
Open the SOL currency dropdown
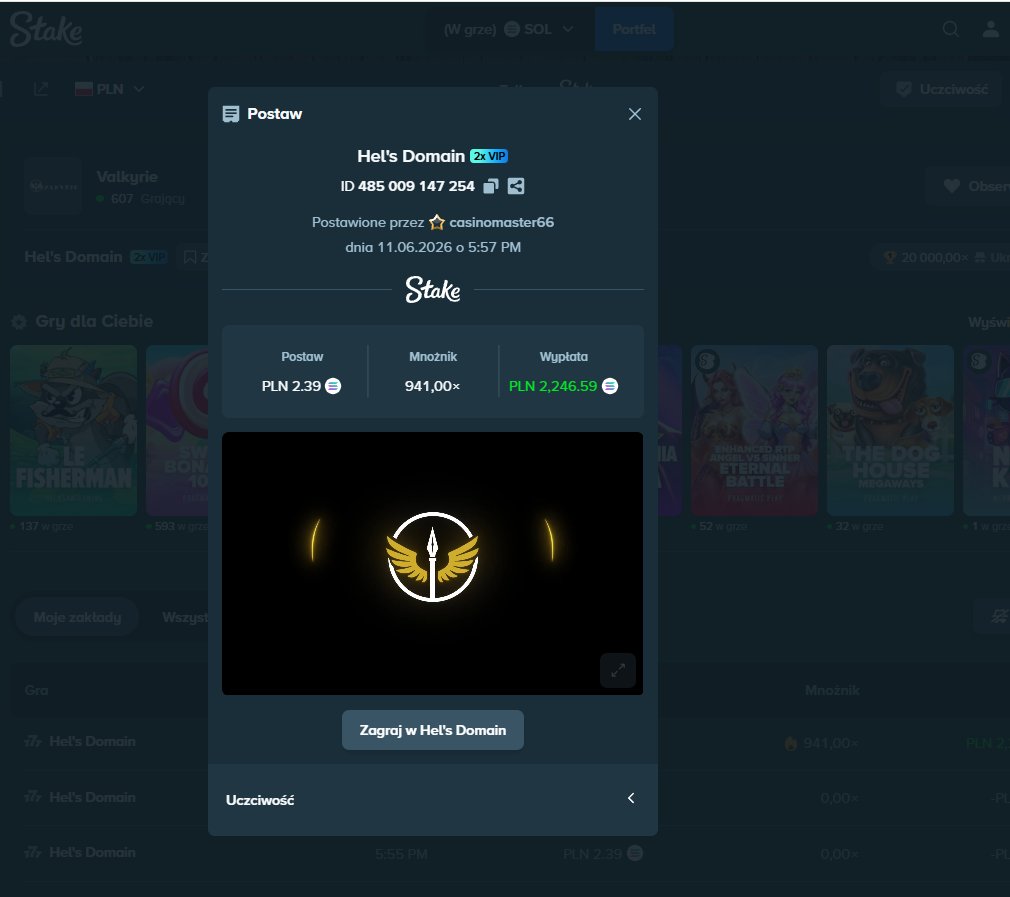[508, 29]
